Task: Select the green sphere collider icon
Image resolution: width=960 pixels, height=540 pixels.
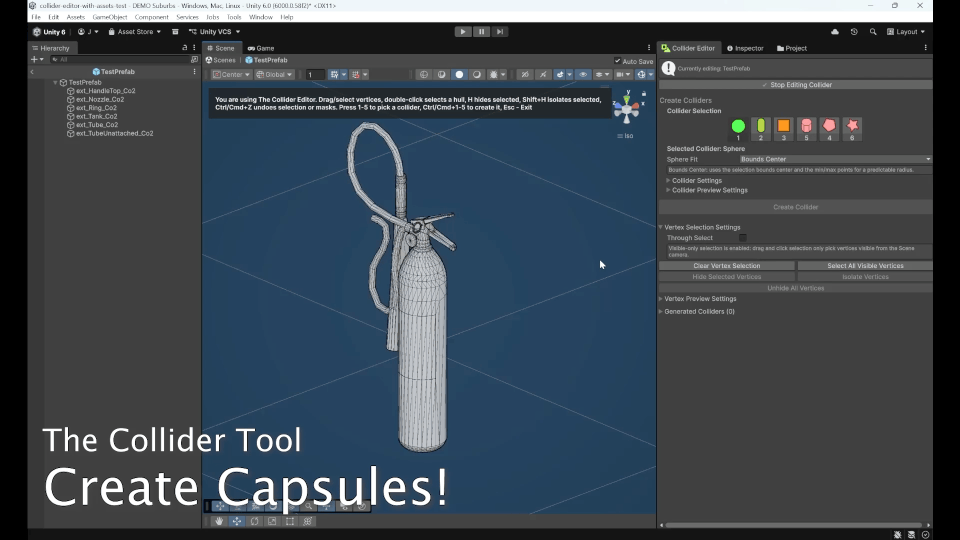Action: 738,126
